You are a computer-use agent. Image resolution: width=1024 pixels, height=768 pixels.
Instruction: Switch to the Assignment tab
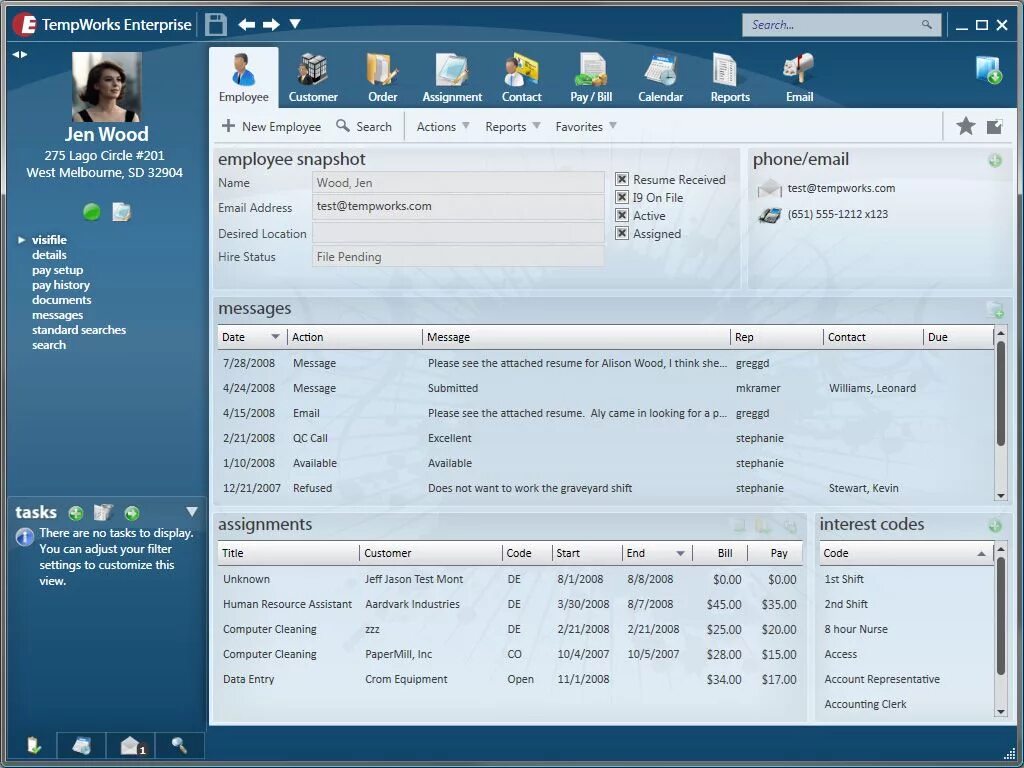click(452, 70)
